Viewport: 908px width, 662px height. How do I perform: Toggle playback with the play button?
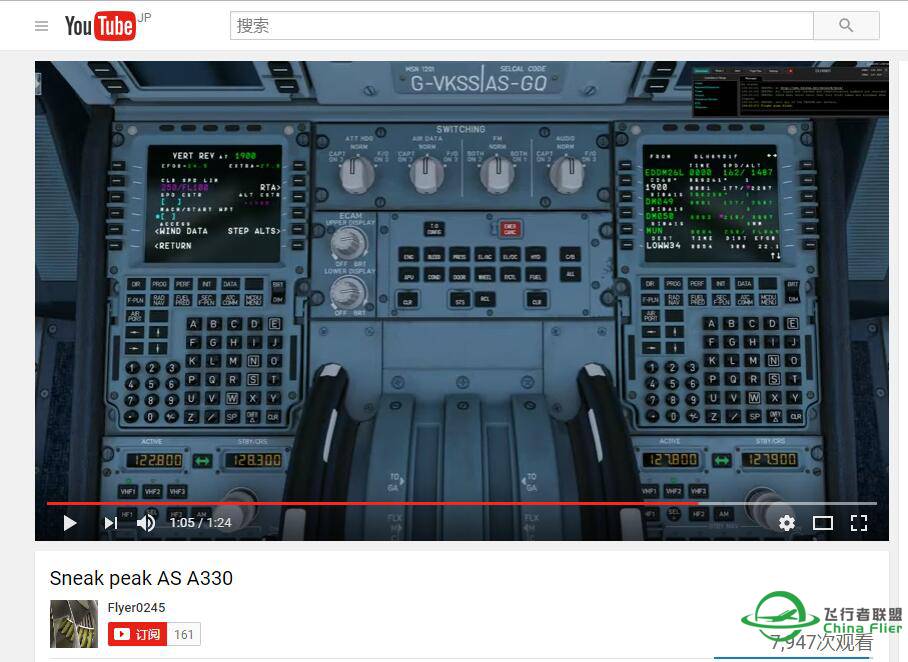pos(69,523)
